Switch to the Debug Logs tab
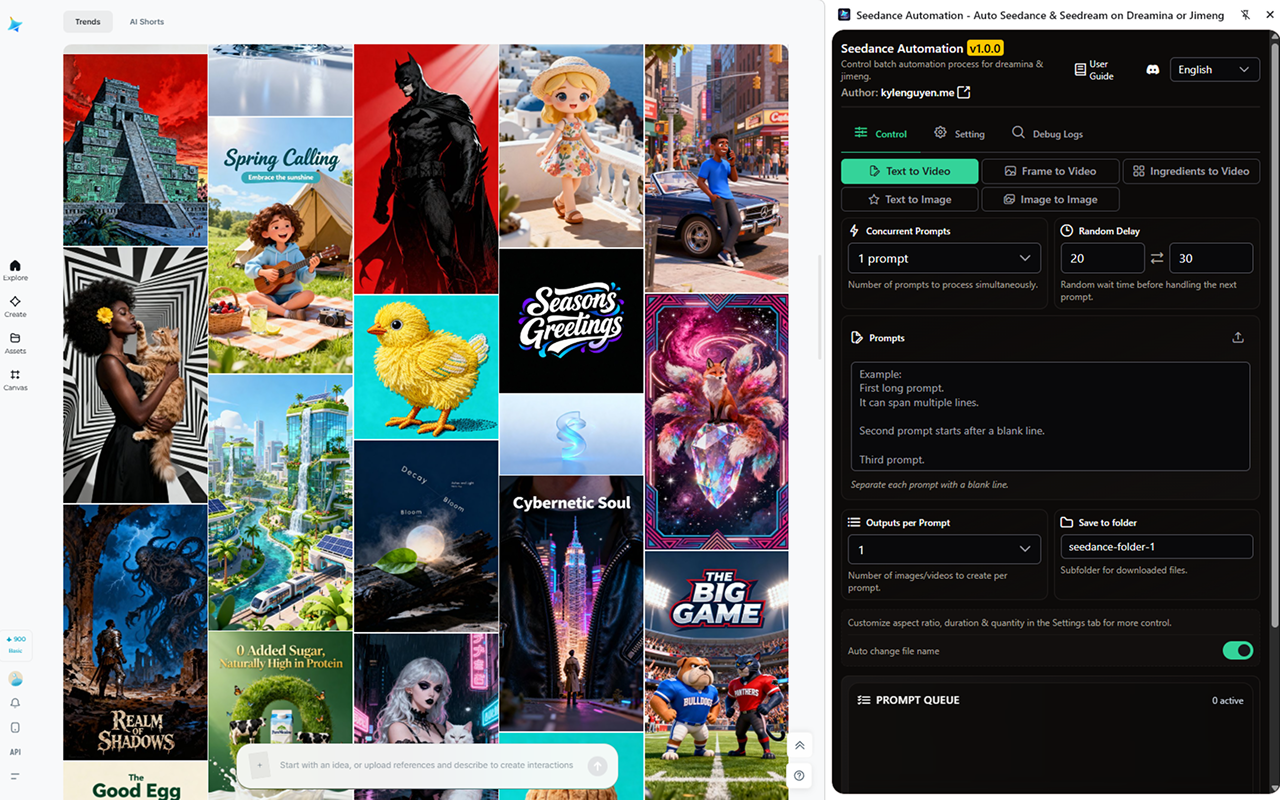Screen dimensions: 1280x800 tap(1047, 133)
